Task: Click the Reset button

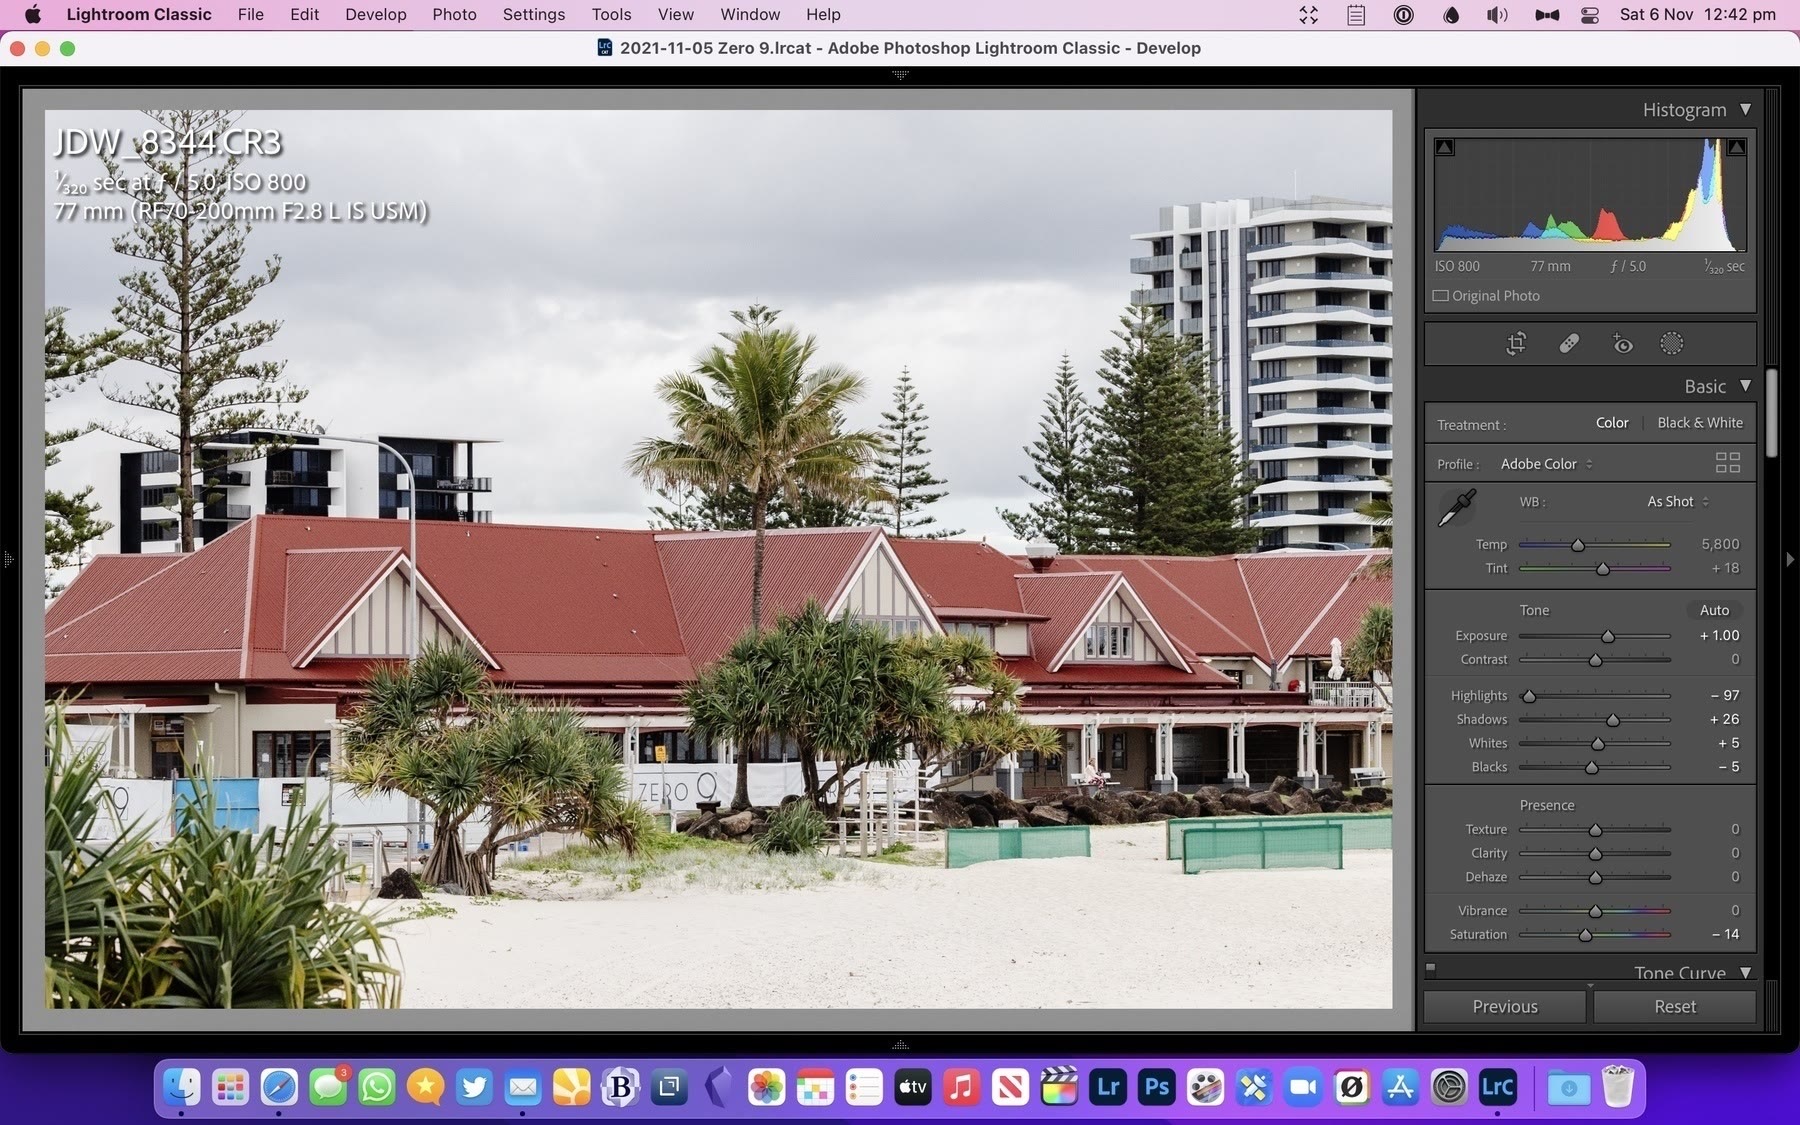Action: (1674, 1007)
